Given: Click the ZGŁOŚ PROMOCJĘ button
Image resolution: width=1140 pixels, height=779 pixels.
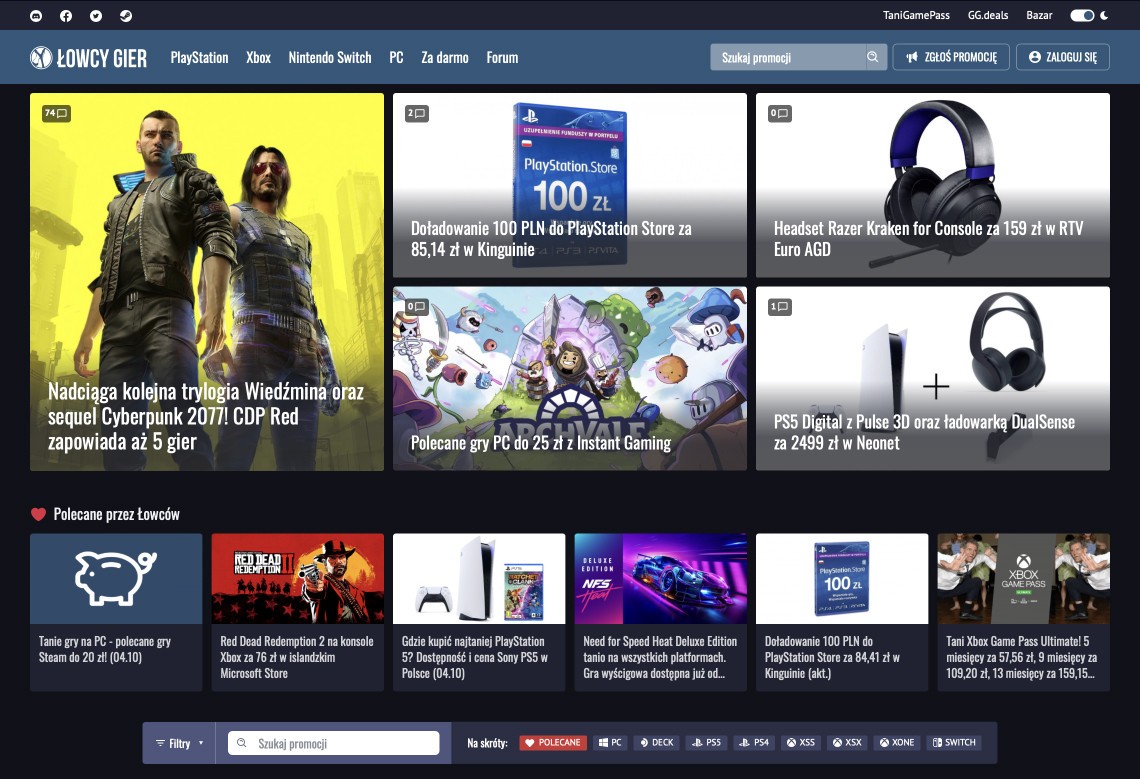Looking at the screenshot, I should point(951,57).
